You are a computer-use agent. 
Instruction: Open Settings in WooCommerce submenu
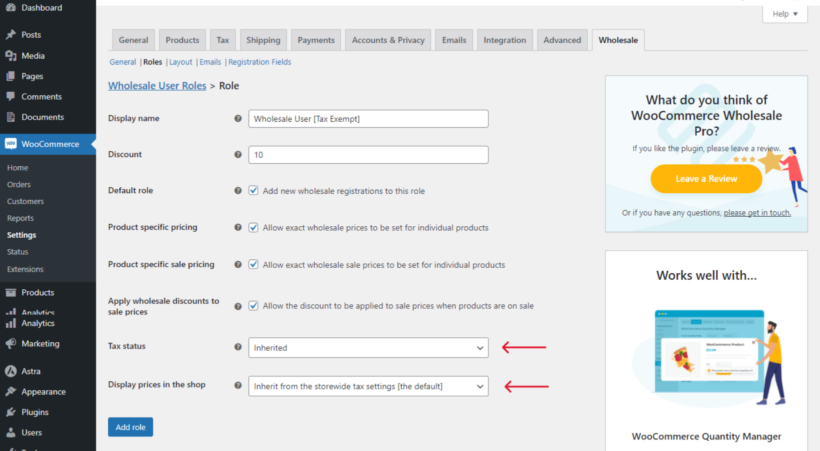coord(21,235)
